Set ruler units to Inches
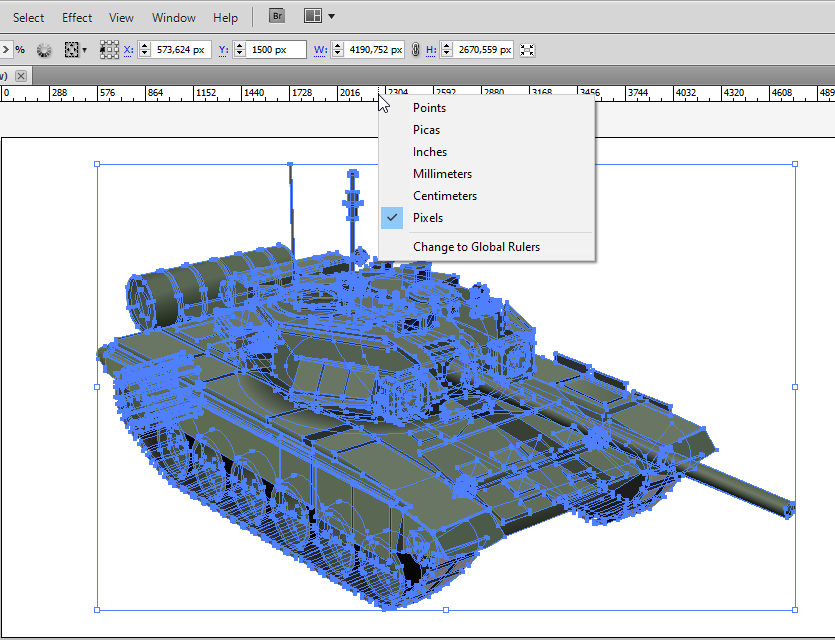 (430, 152)
